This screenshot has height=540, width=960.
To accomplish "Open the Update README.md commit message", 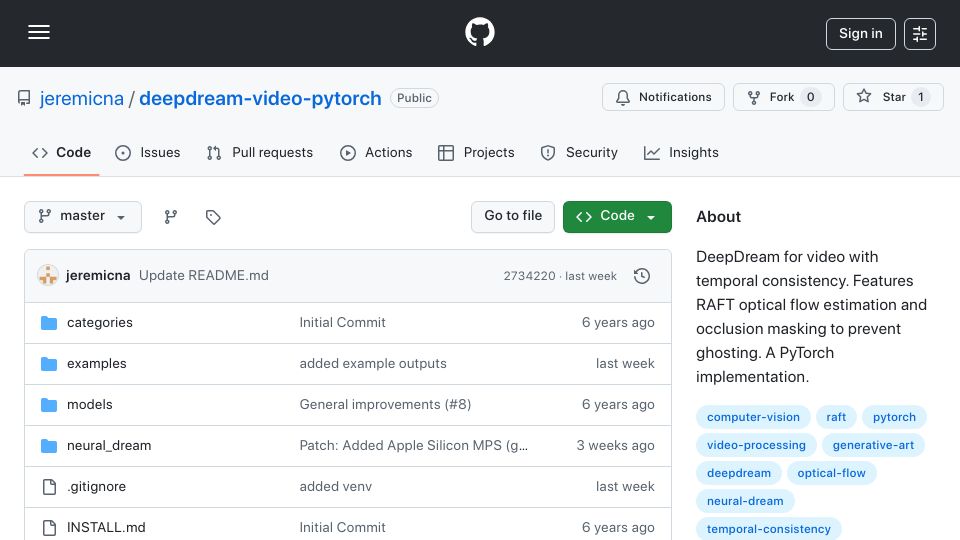I will point(204,276).
